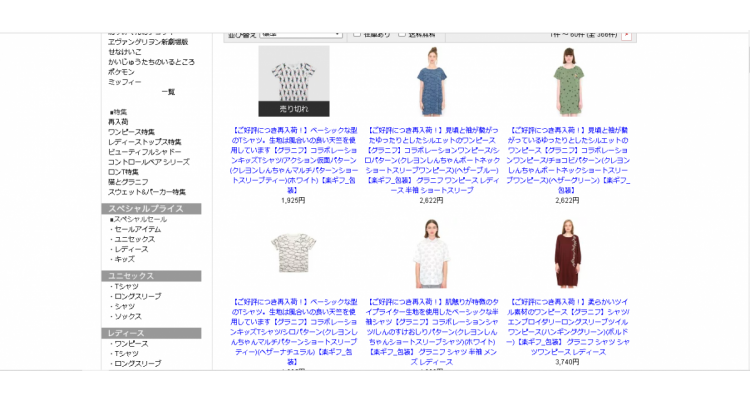
Task: Open 猫とグラニフ link
Action: click(x=128, y=182)
